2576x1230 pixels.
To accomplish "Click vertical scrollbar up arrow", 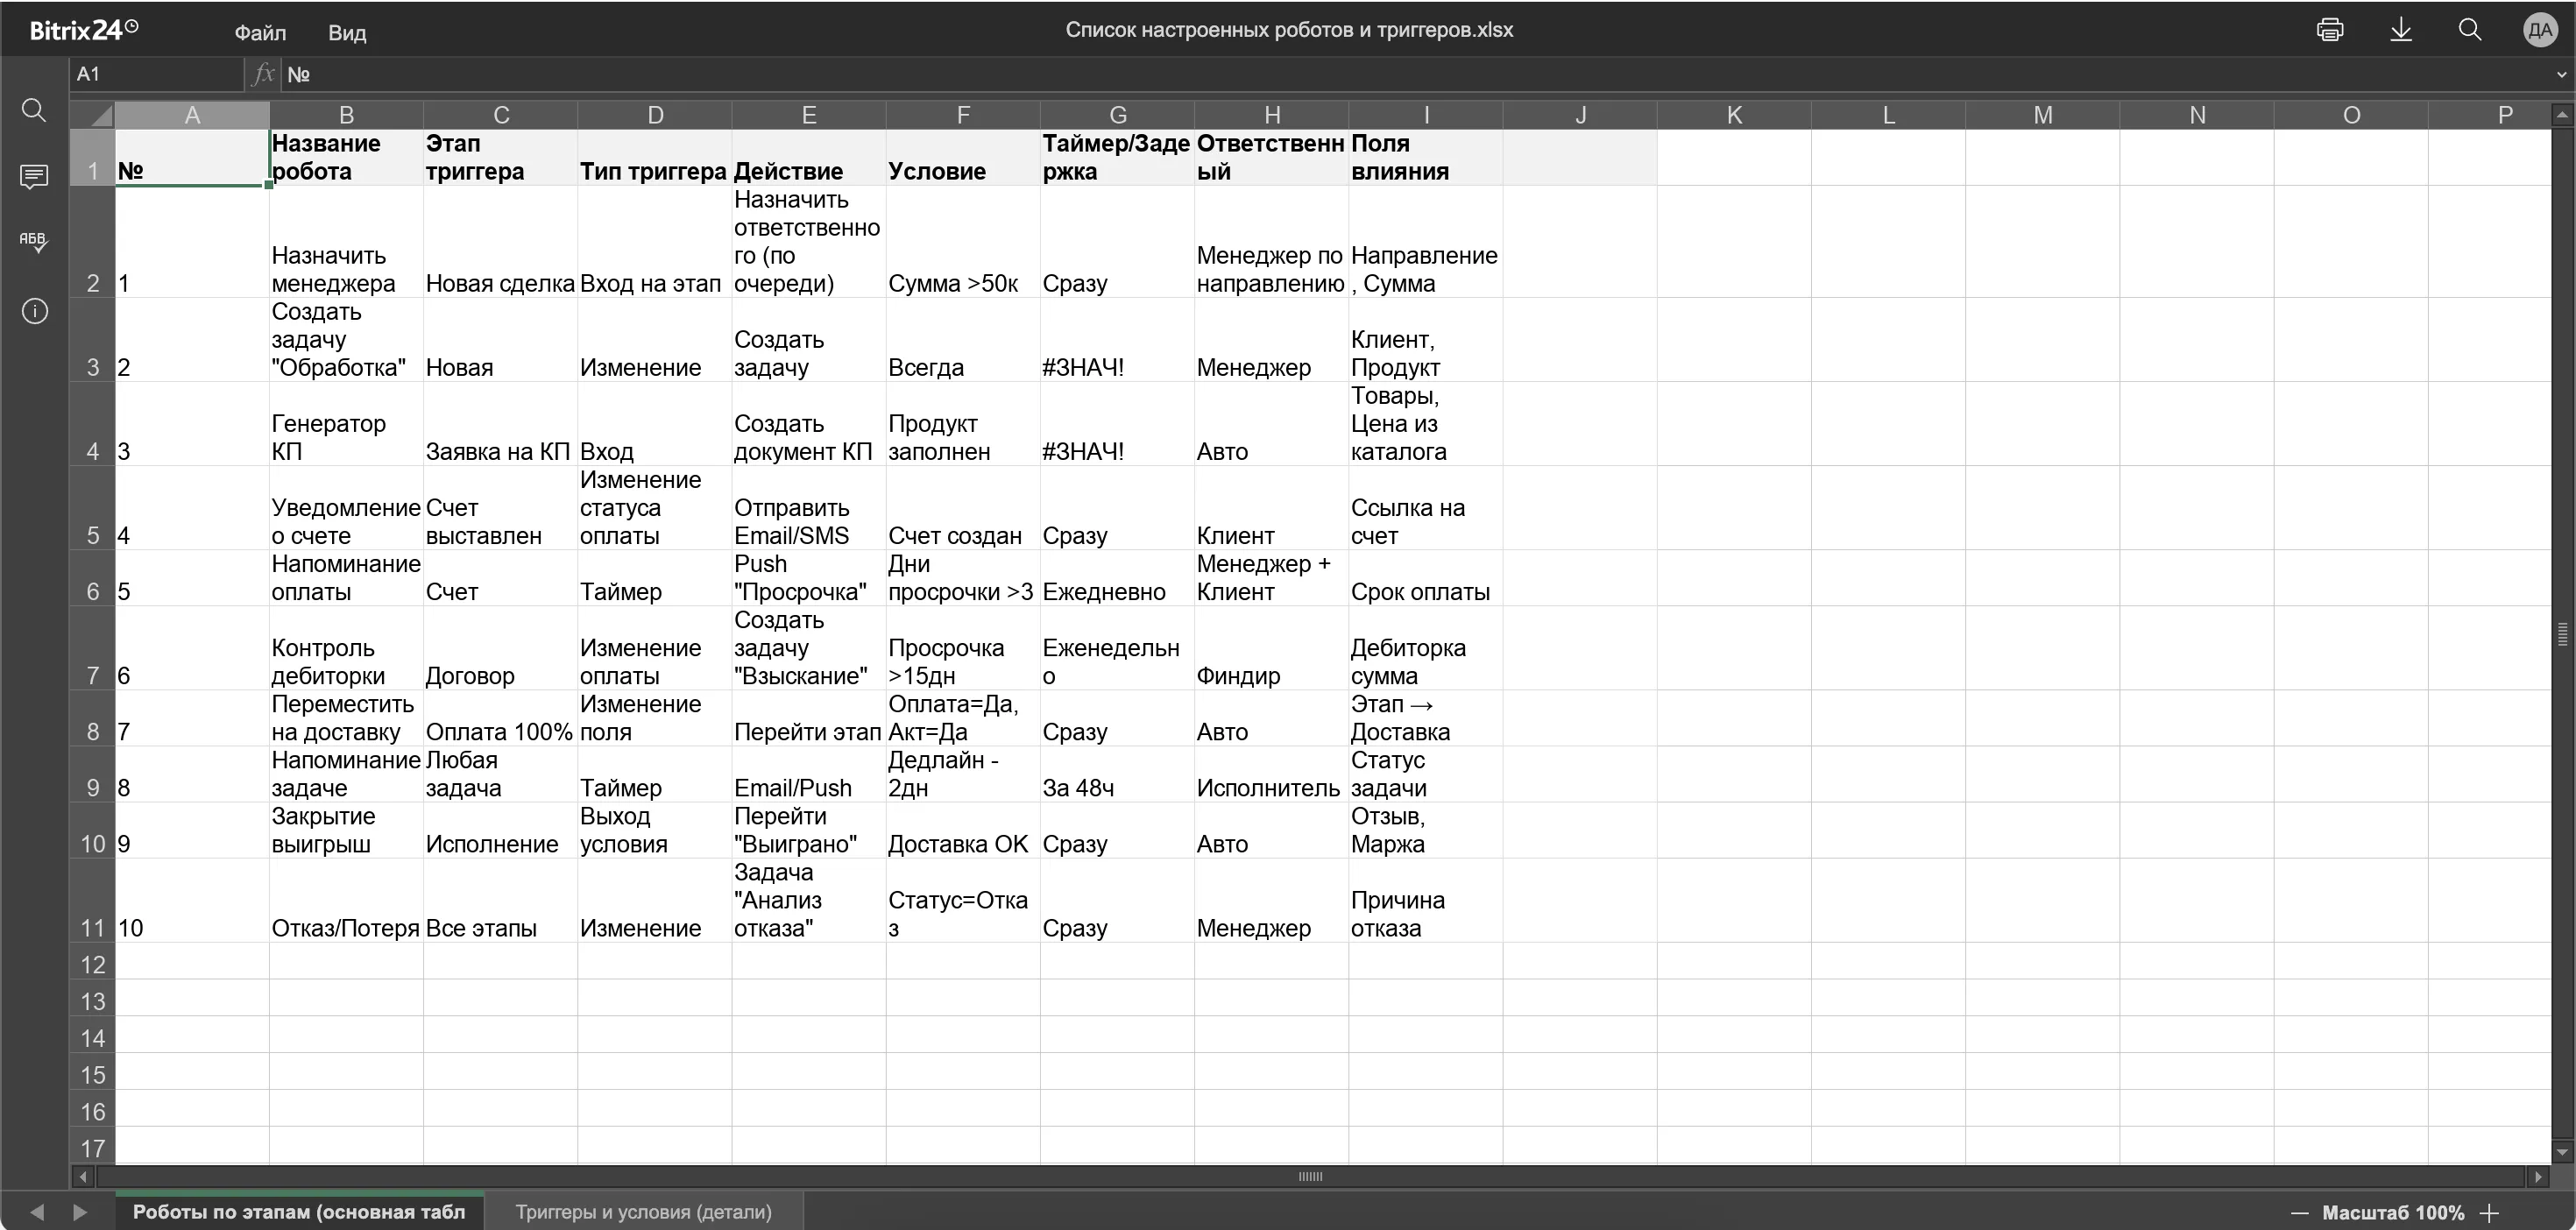I will (2562, 116).
